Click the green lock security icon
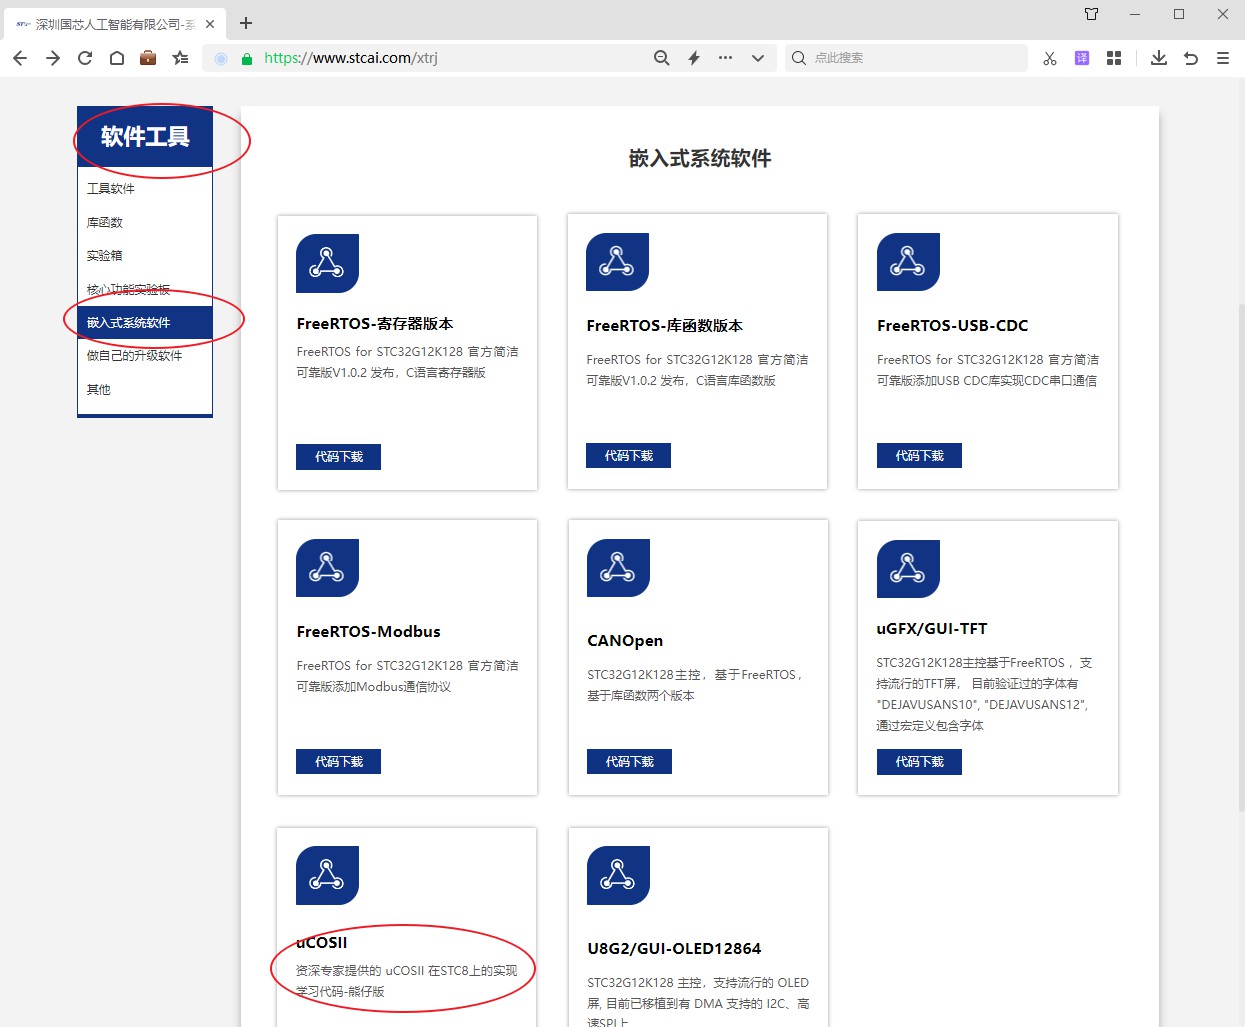 (x=247, y=59)
